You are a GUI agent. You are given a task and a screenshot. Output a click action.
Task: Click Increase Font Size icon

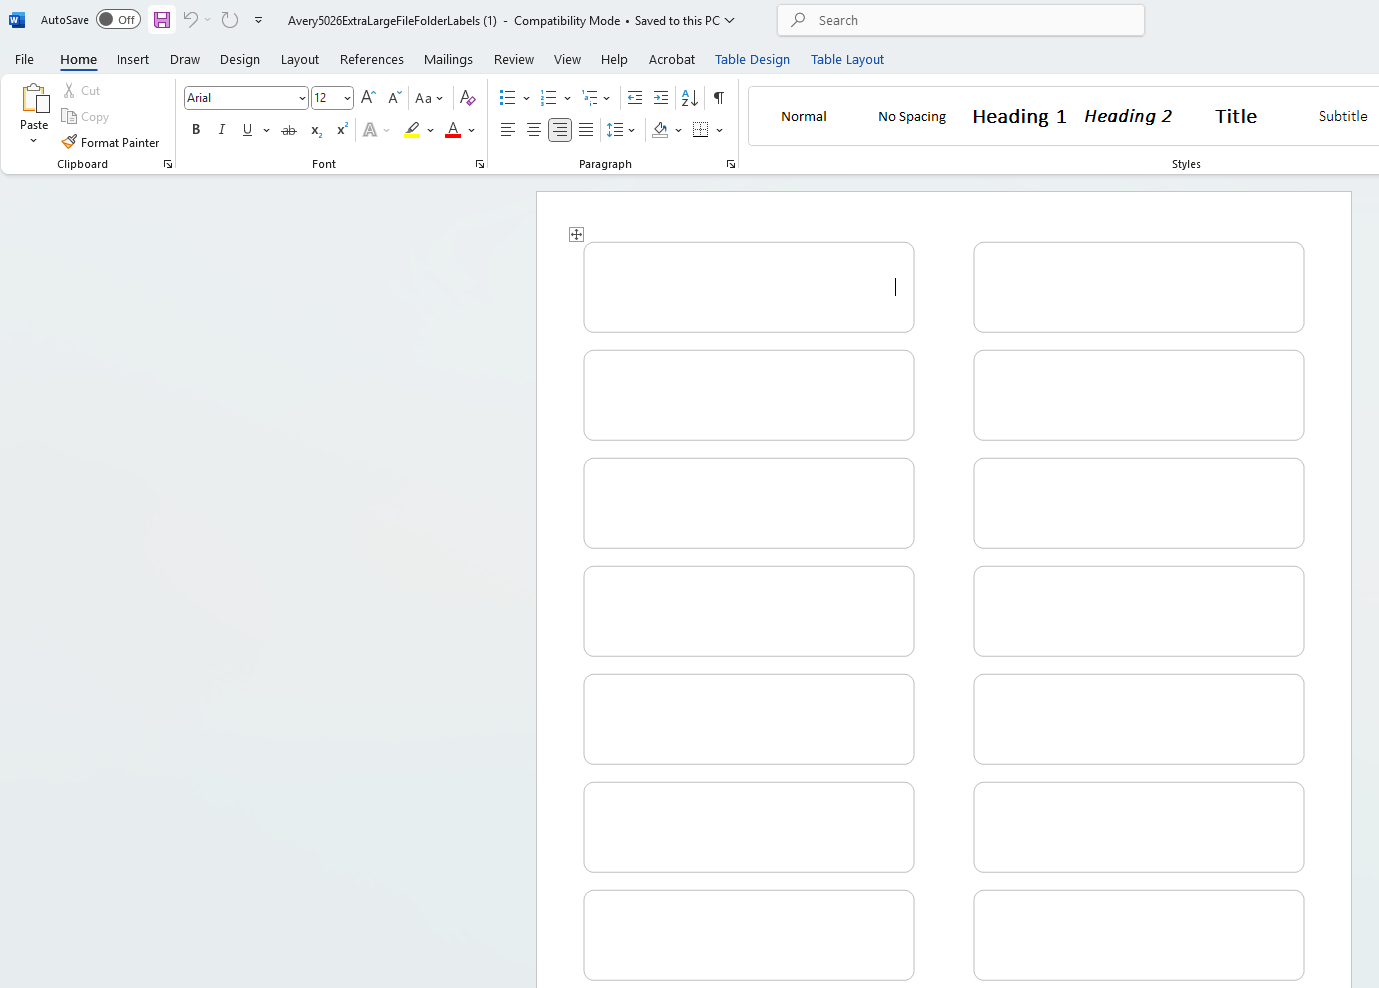coord(368,97)
